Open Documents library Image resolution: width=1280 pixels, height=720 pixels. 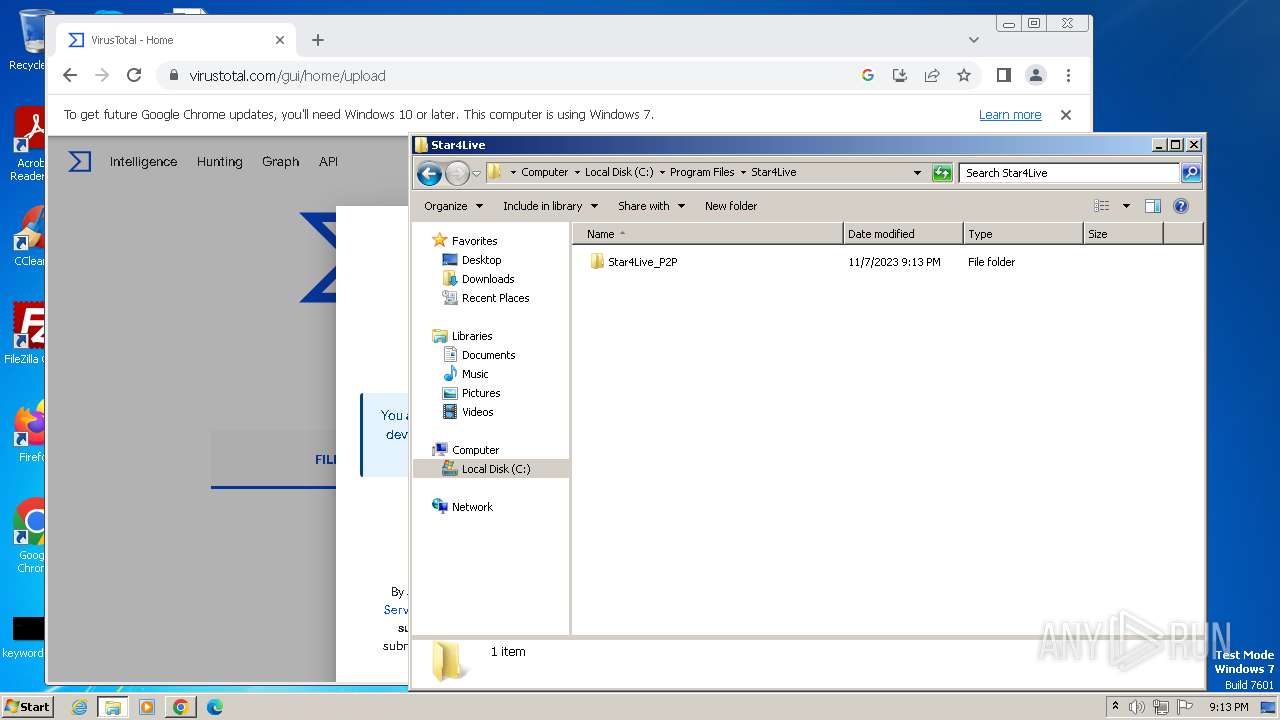coord(488,355)
